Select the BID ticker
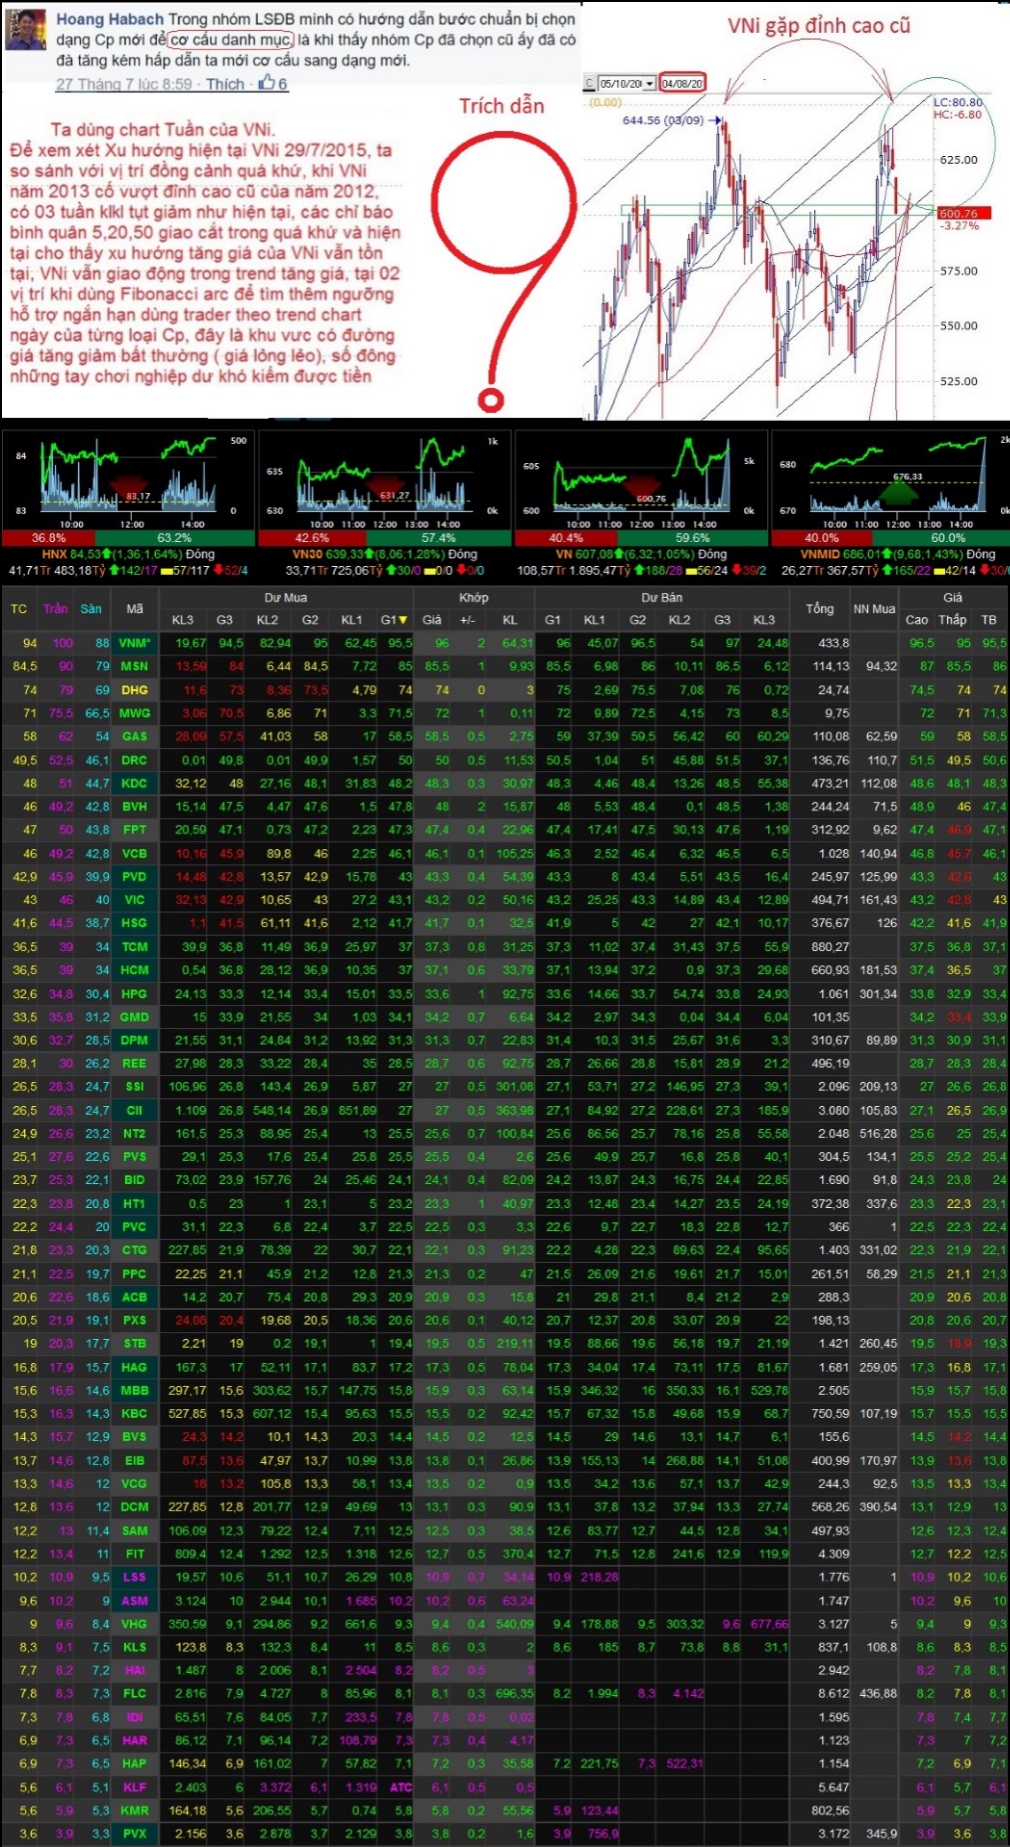 click(135, 1180)
